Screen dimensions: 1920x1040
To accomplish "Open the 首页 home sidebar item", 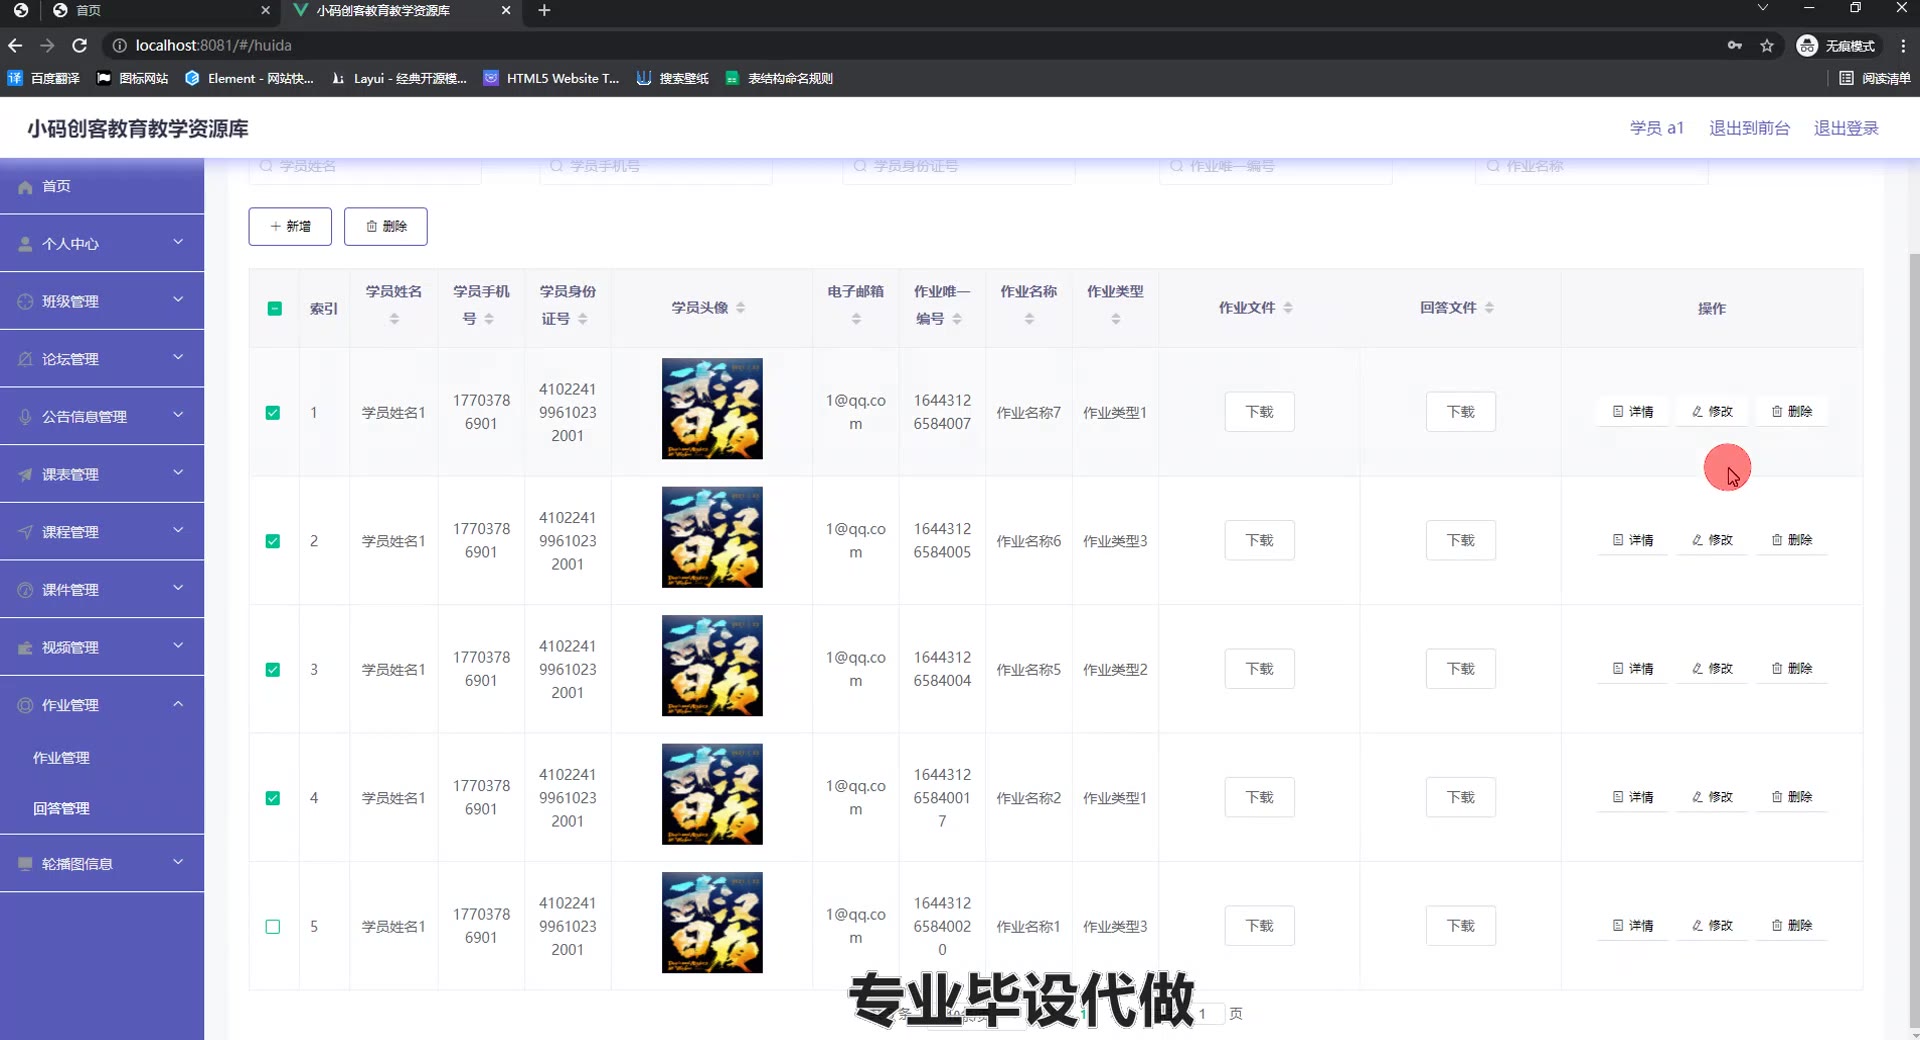I will click(x=102, y=186).
